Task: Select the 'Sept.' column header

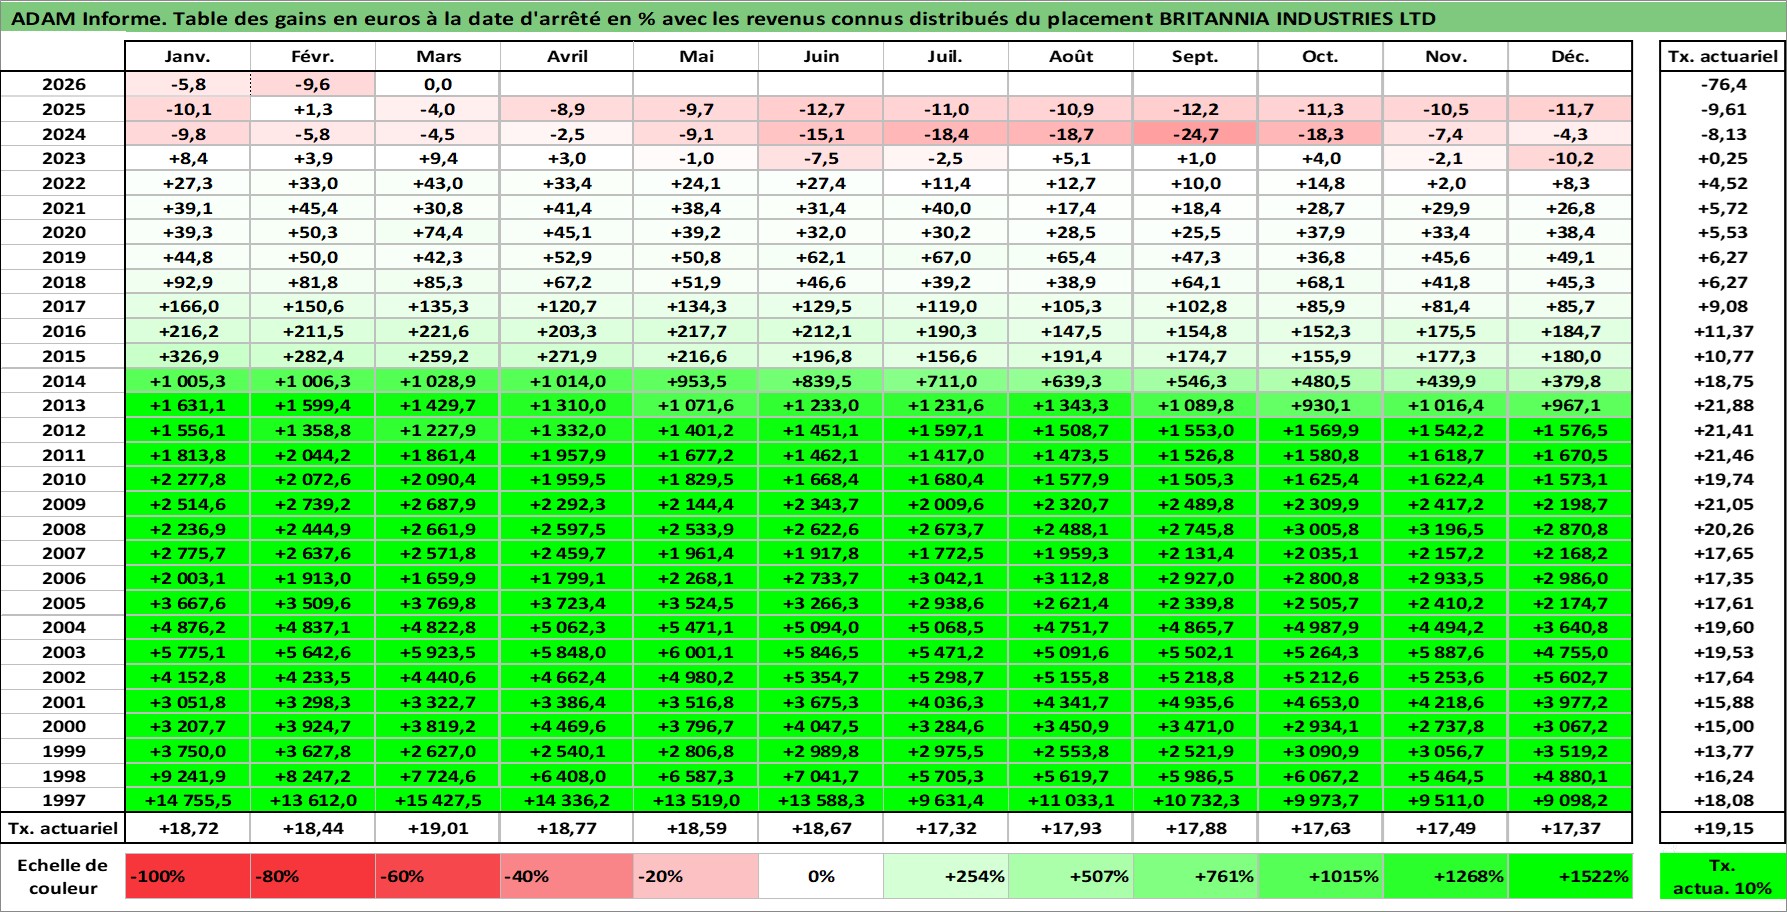Action: click(x=1196, y=57)
